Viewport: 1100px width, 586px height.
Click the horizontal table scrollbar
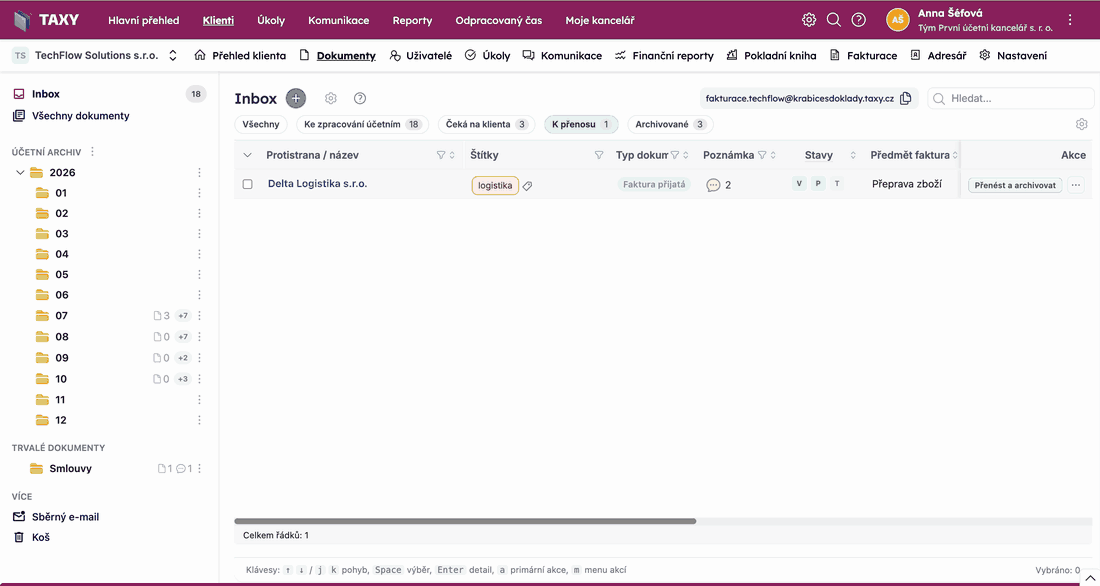(465, 521)
